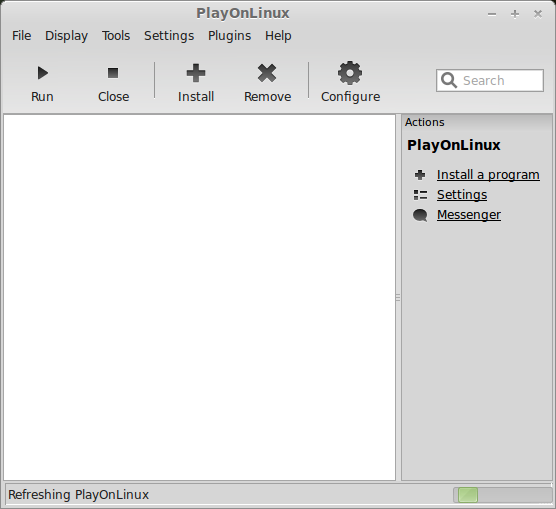
Task: Click the Configure gear icon
Action: point(350,73)
